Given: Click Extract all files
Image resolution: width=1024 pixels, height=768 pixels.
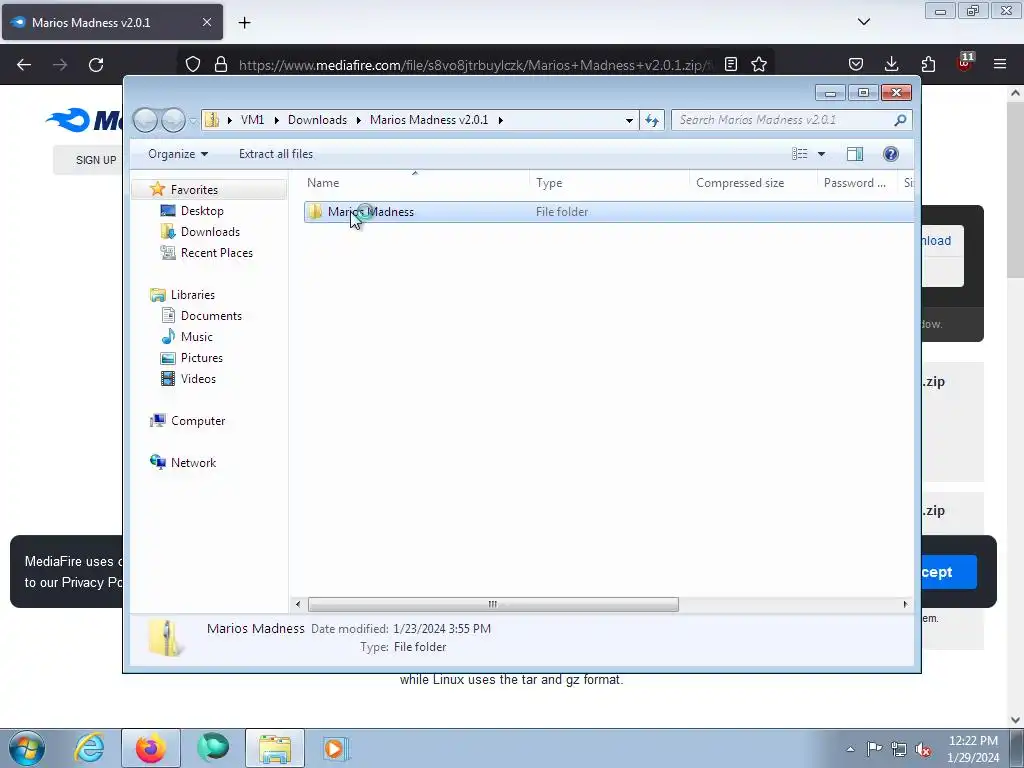Looking at the screenshot, I should 276,154.
